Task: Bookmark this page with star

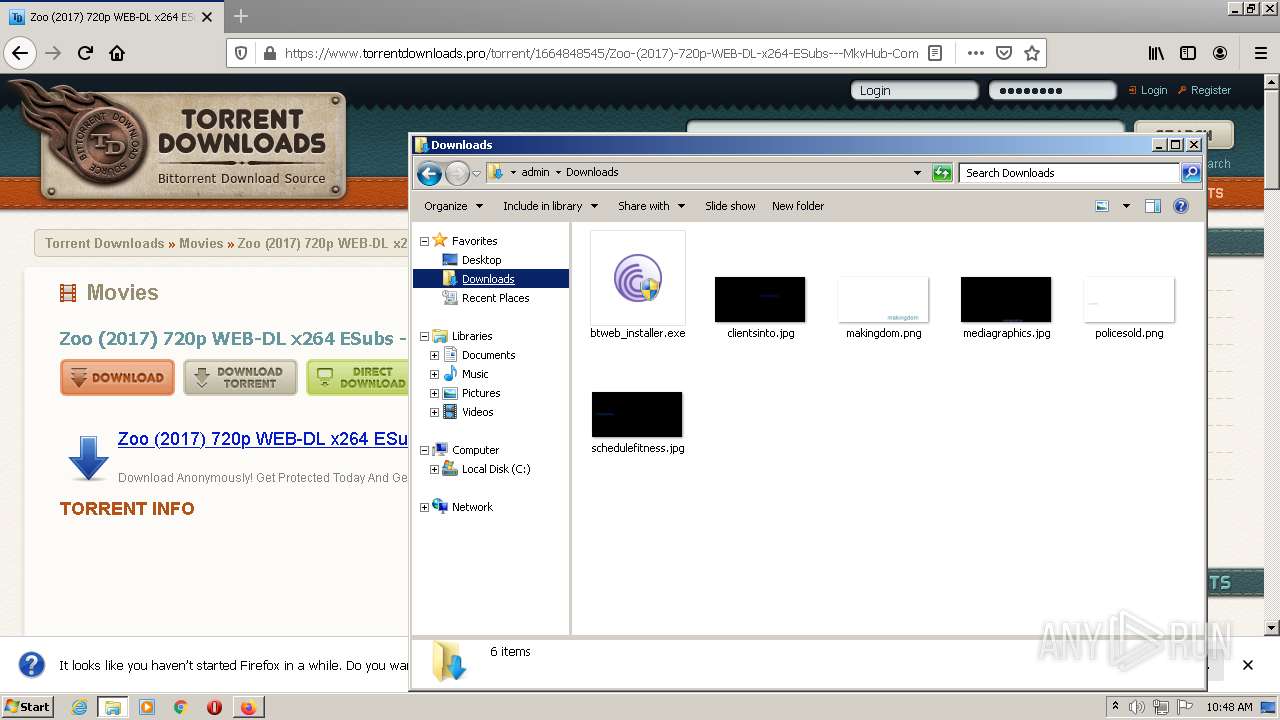Action: point(1032,53)
